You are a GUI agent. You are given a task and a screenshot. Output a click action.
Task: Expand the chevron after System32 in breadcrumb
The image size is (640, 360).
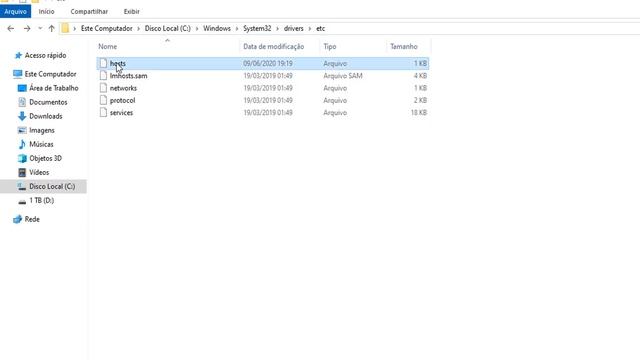[x=278, y=28]
